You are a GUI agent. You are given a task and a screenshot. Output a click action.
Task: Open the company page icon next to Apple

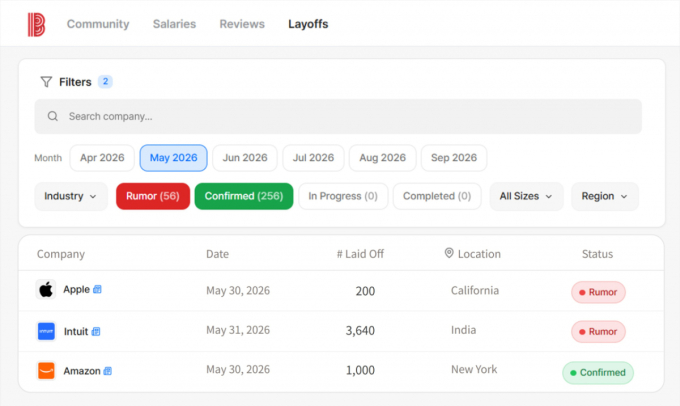[97, 289]
